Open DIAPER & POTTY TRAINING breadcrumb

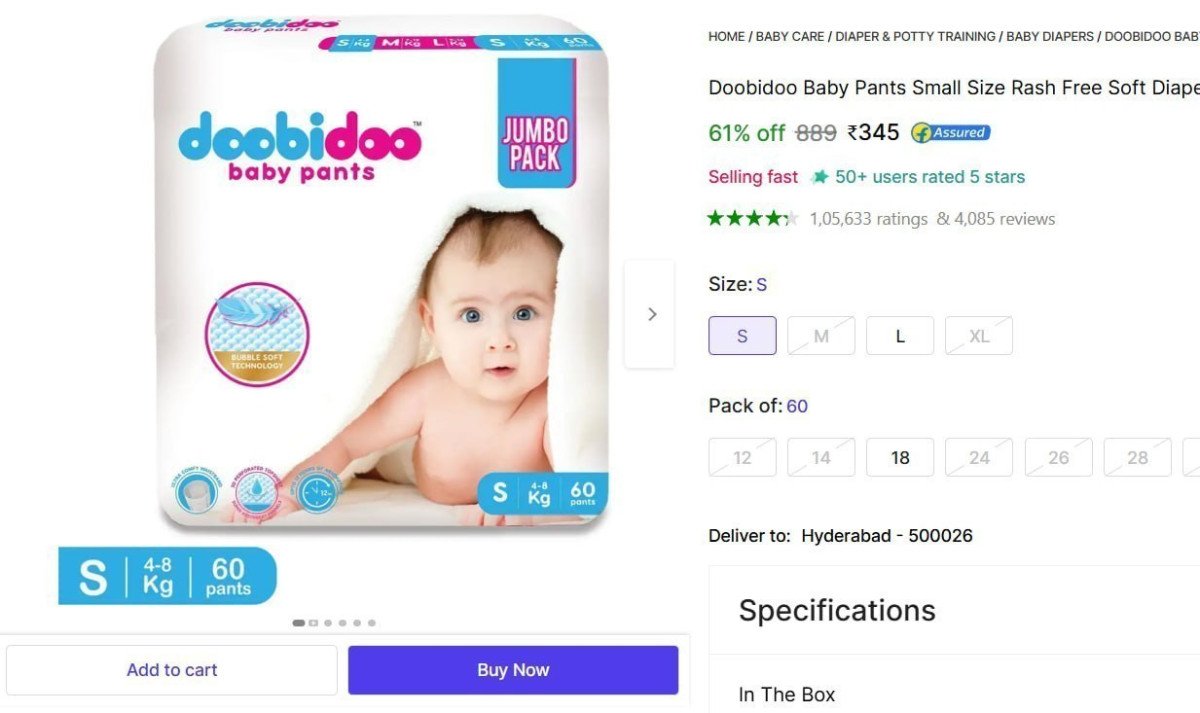(x=915, y=36)
